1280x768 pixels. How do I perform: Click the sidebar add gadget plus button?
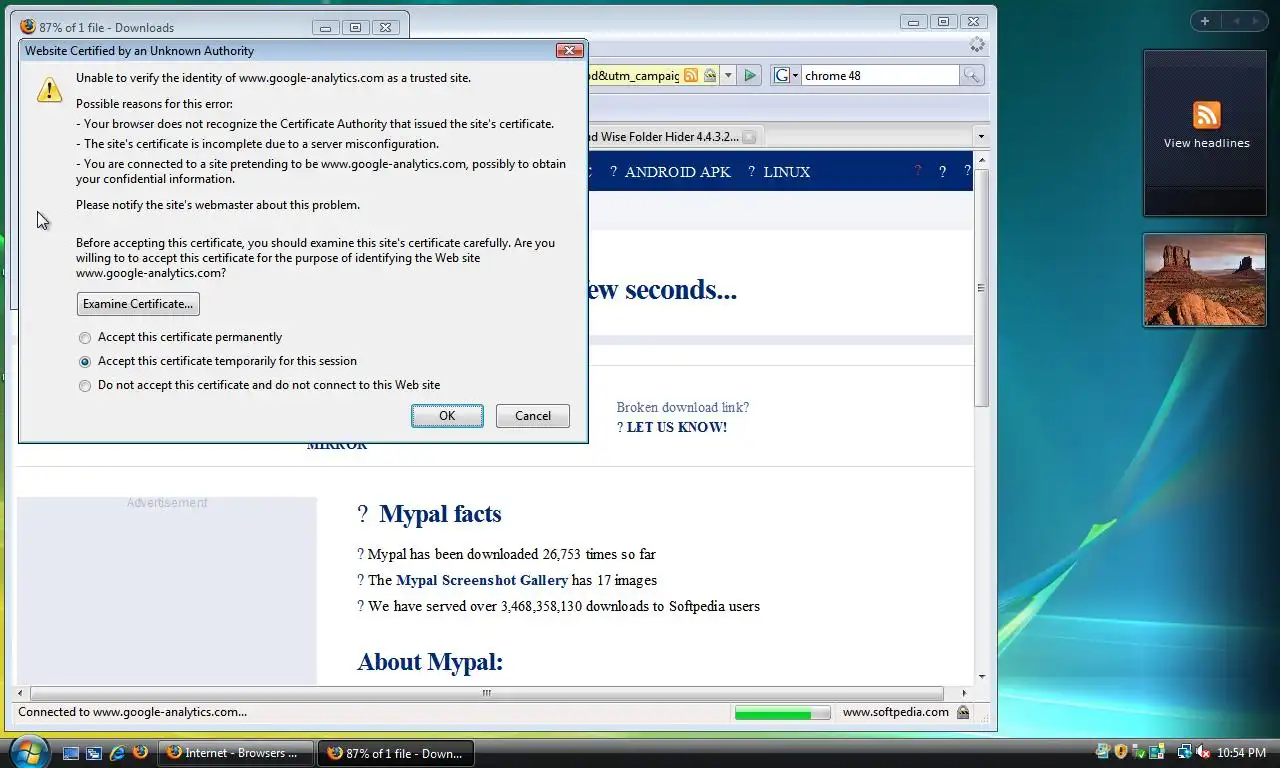coord(1205,21)
